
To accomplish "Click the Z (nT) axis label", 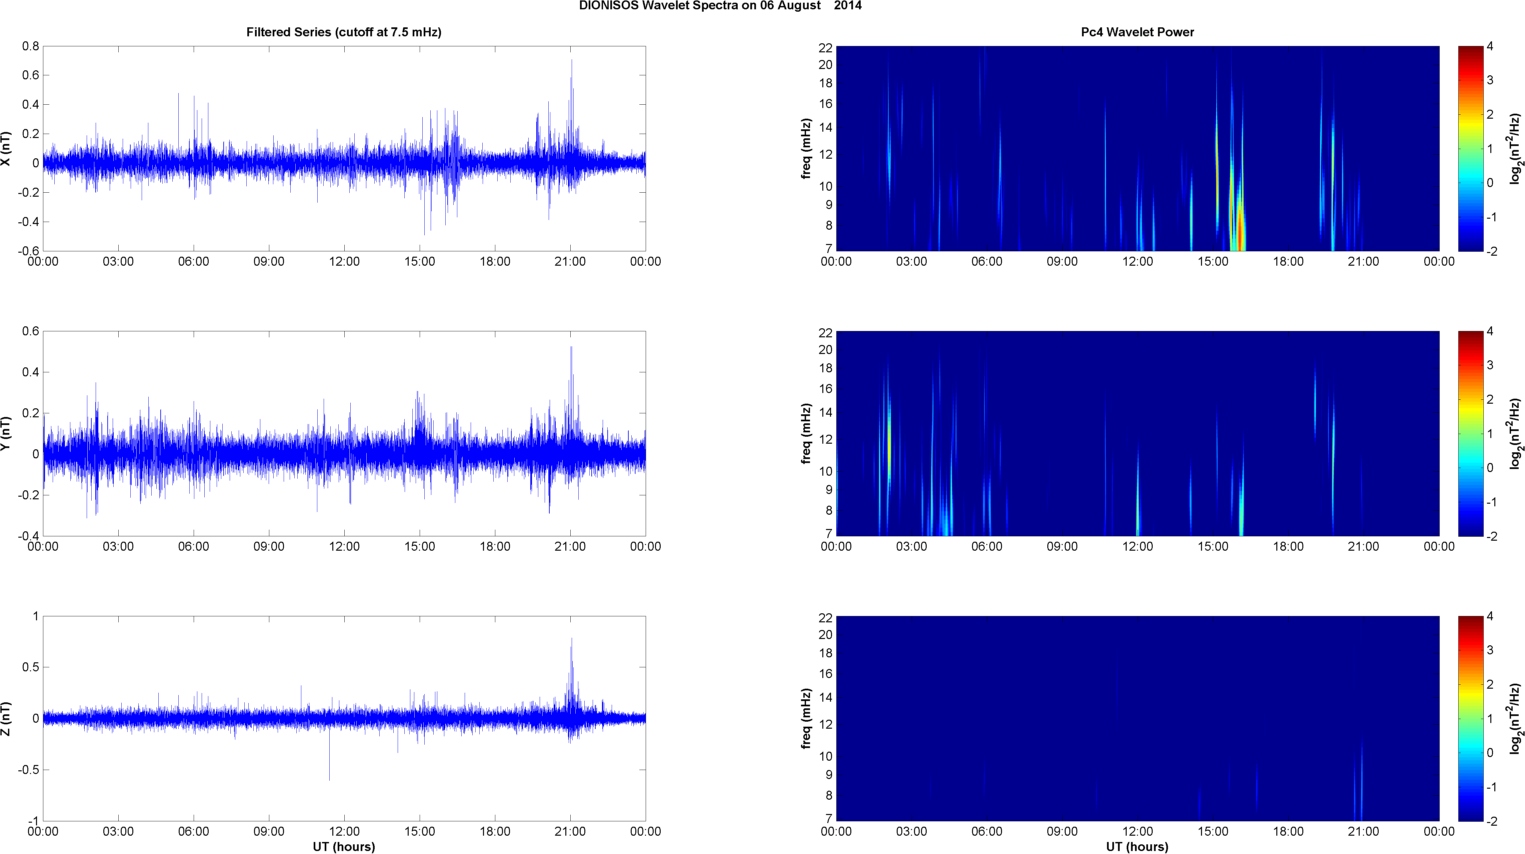I will tap(6, 718).
